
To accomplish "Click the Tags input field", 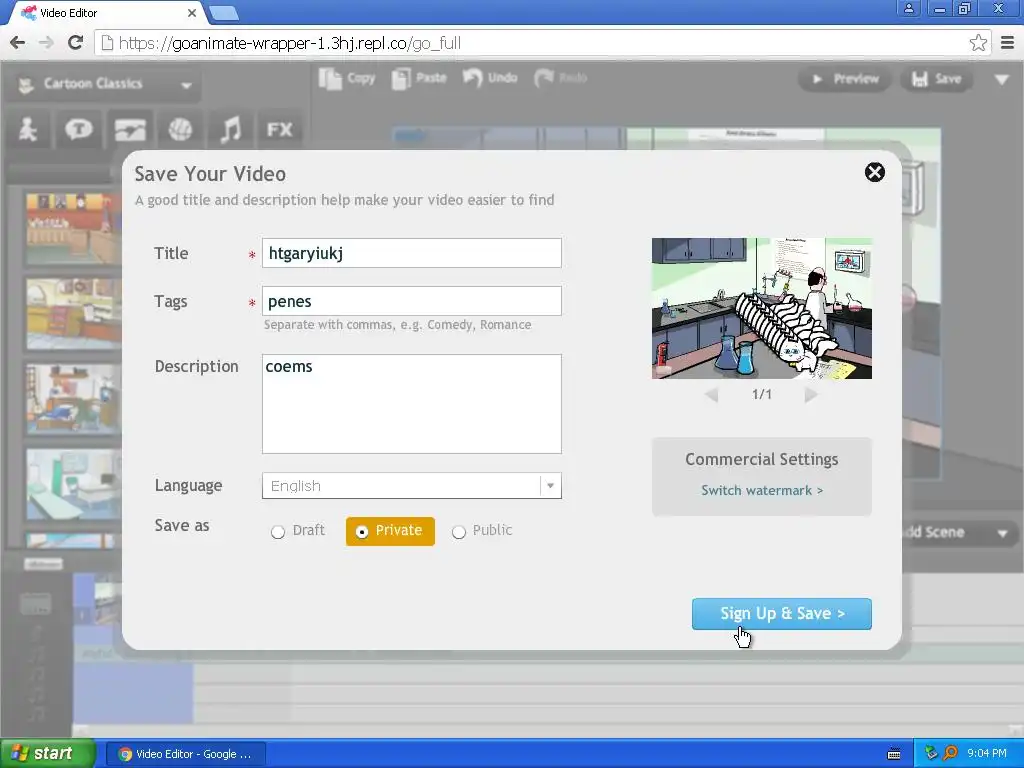I will pos(411,301).
